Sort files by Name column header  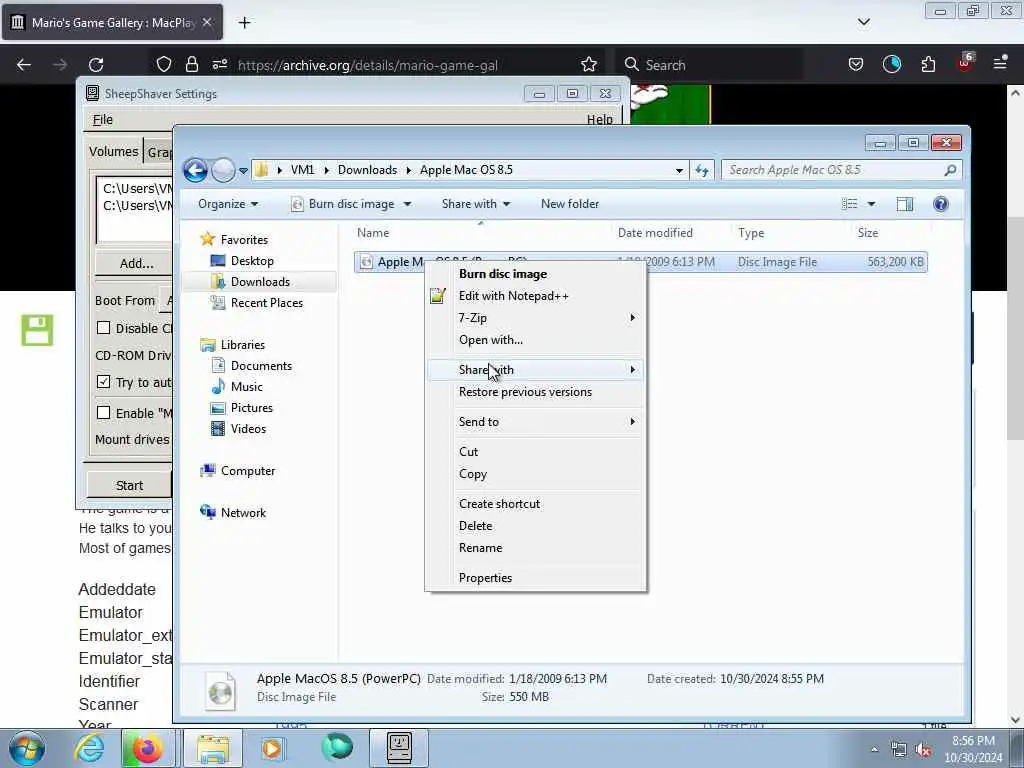[x=373, y=233]
